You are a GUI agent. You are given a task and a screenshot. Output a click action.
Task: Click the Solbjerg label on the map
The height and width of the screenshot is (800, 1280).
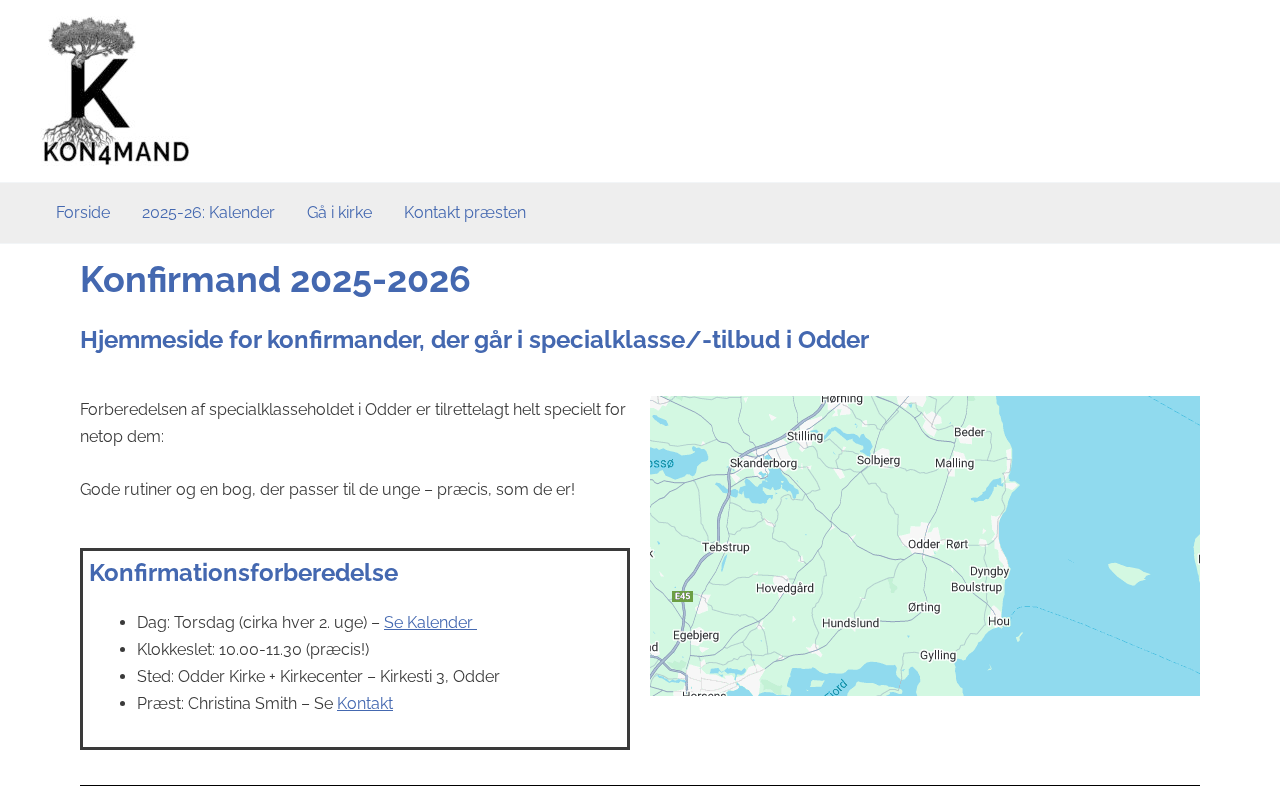tap(879, 460)
